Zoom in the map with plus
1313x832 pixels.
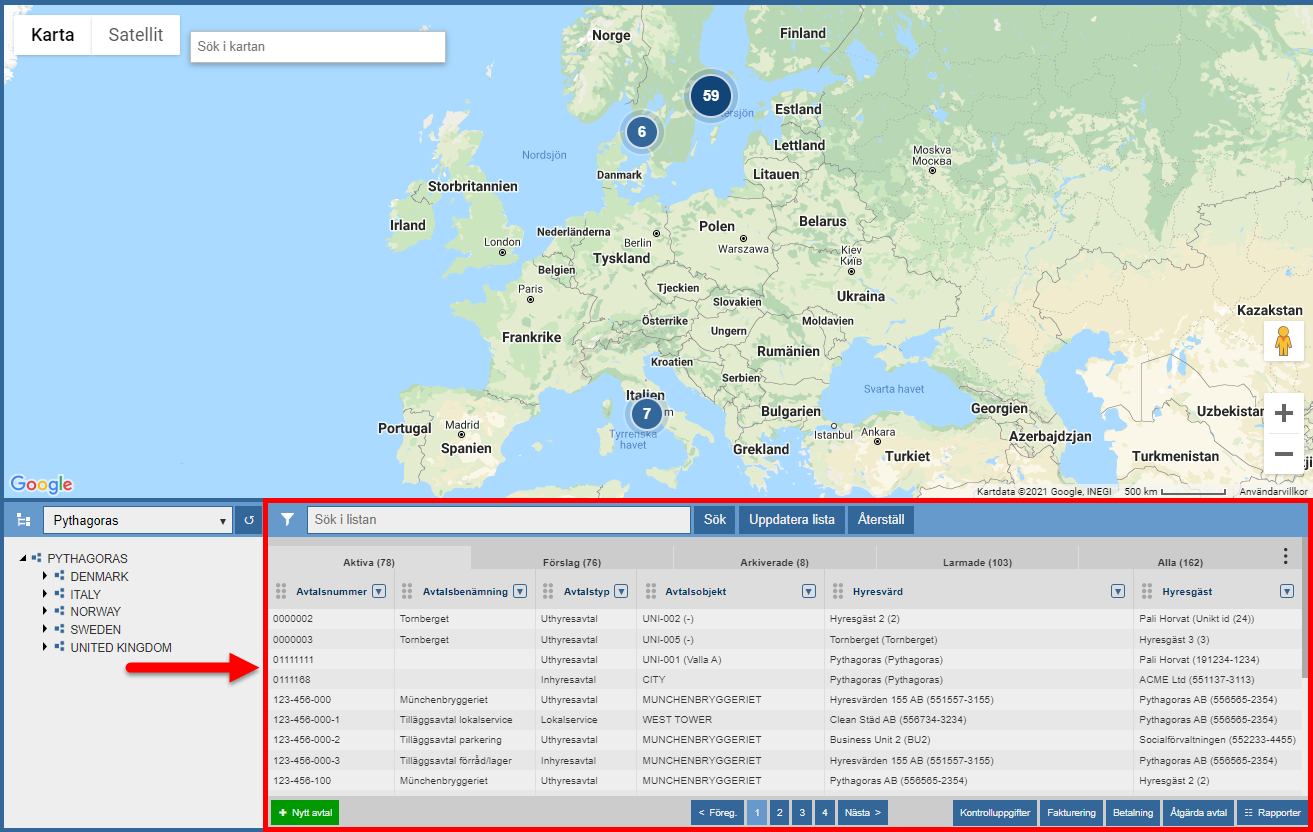[1284, 413]
